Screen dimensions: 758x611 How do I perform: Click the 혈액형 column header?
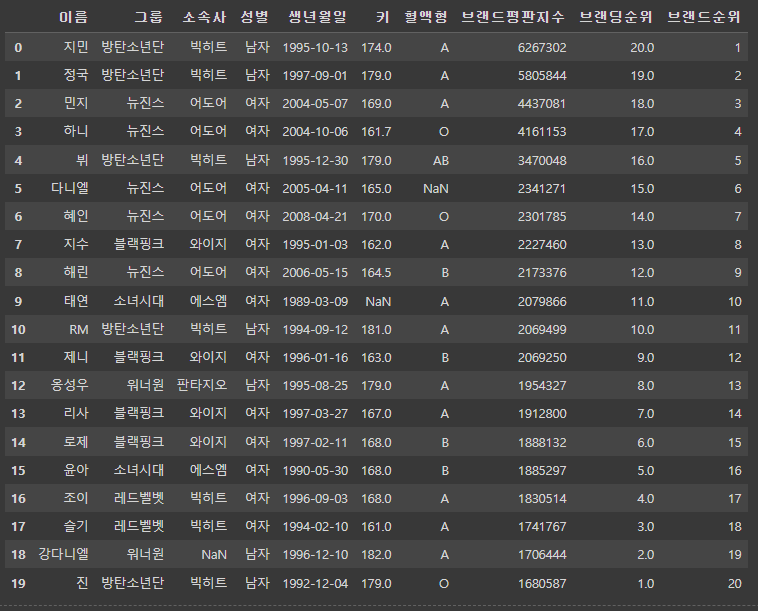[426, 17]
